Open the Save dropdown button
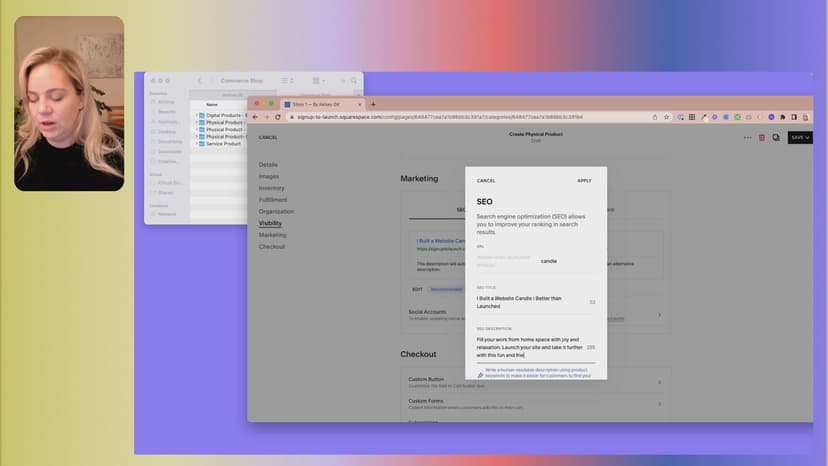 click(x=800, y=137)
